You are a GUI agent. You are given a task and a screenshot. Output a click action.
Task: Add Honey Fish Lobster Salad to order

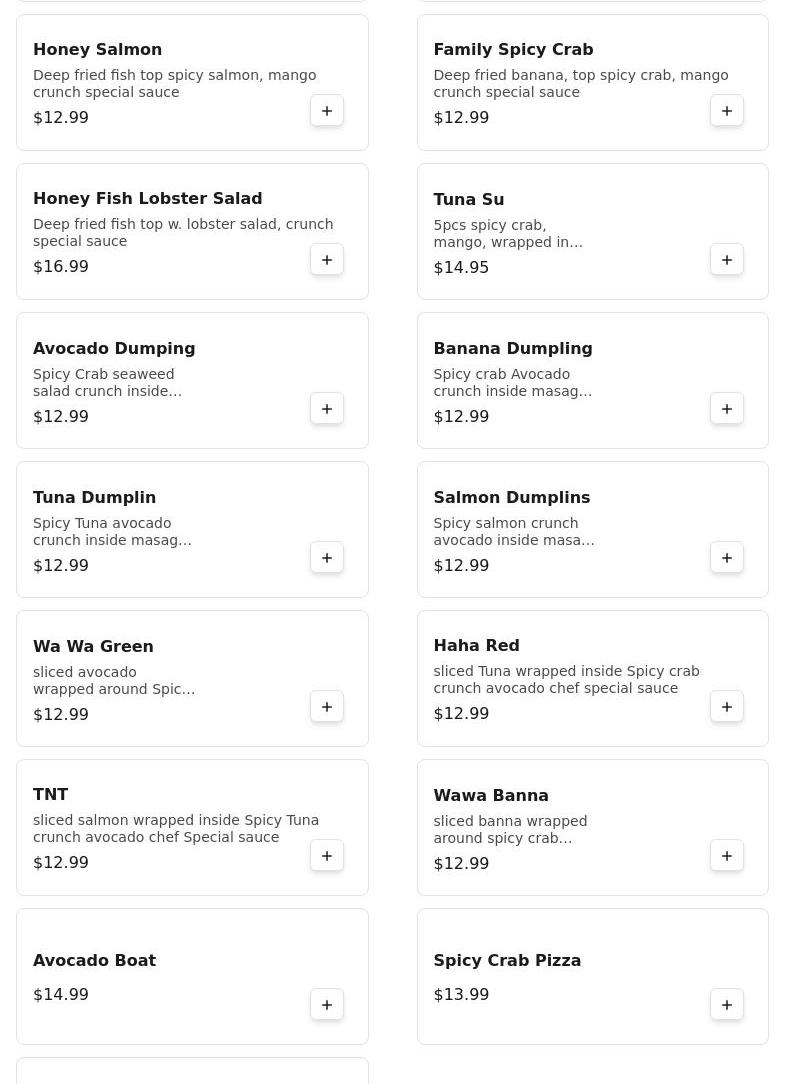tap(327, 260)
